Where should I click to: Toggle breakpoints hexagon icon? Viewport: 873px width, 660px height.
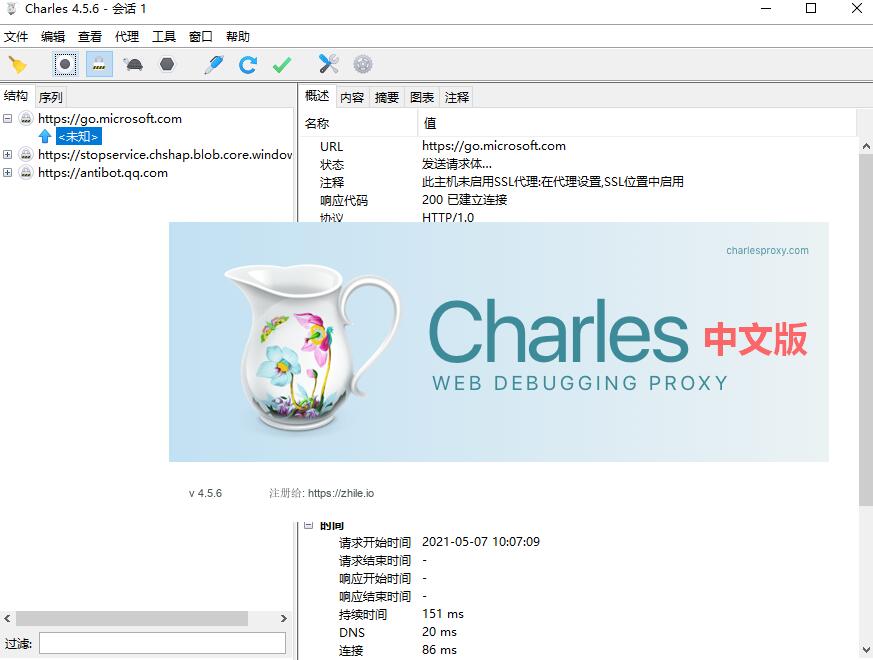167,65
